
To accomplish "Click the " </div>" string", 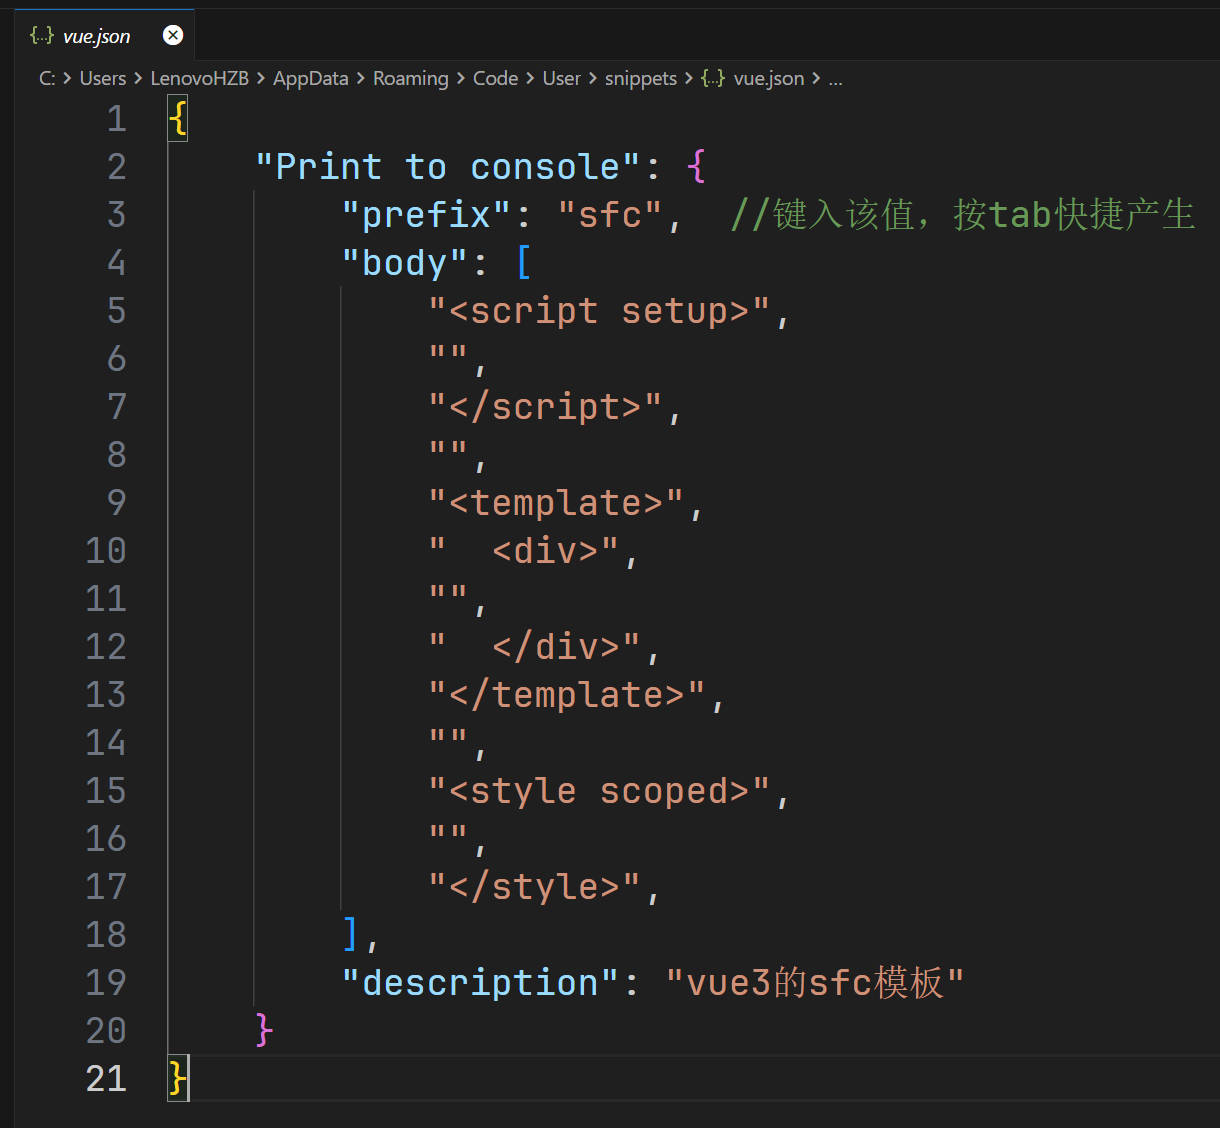I will click(534, 647).
